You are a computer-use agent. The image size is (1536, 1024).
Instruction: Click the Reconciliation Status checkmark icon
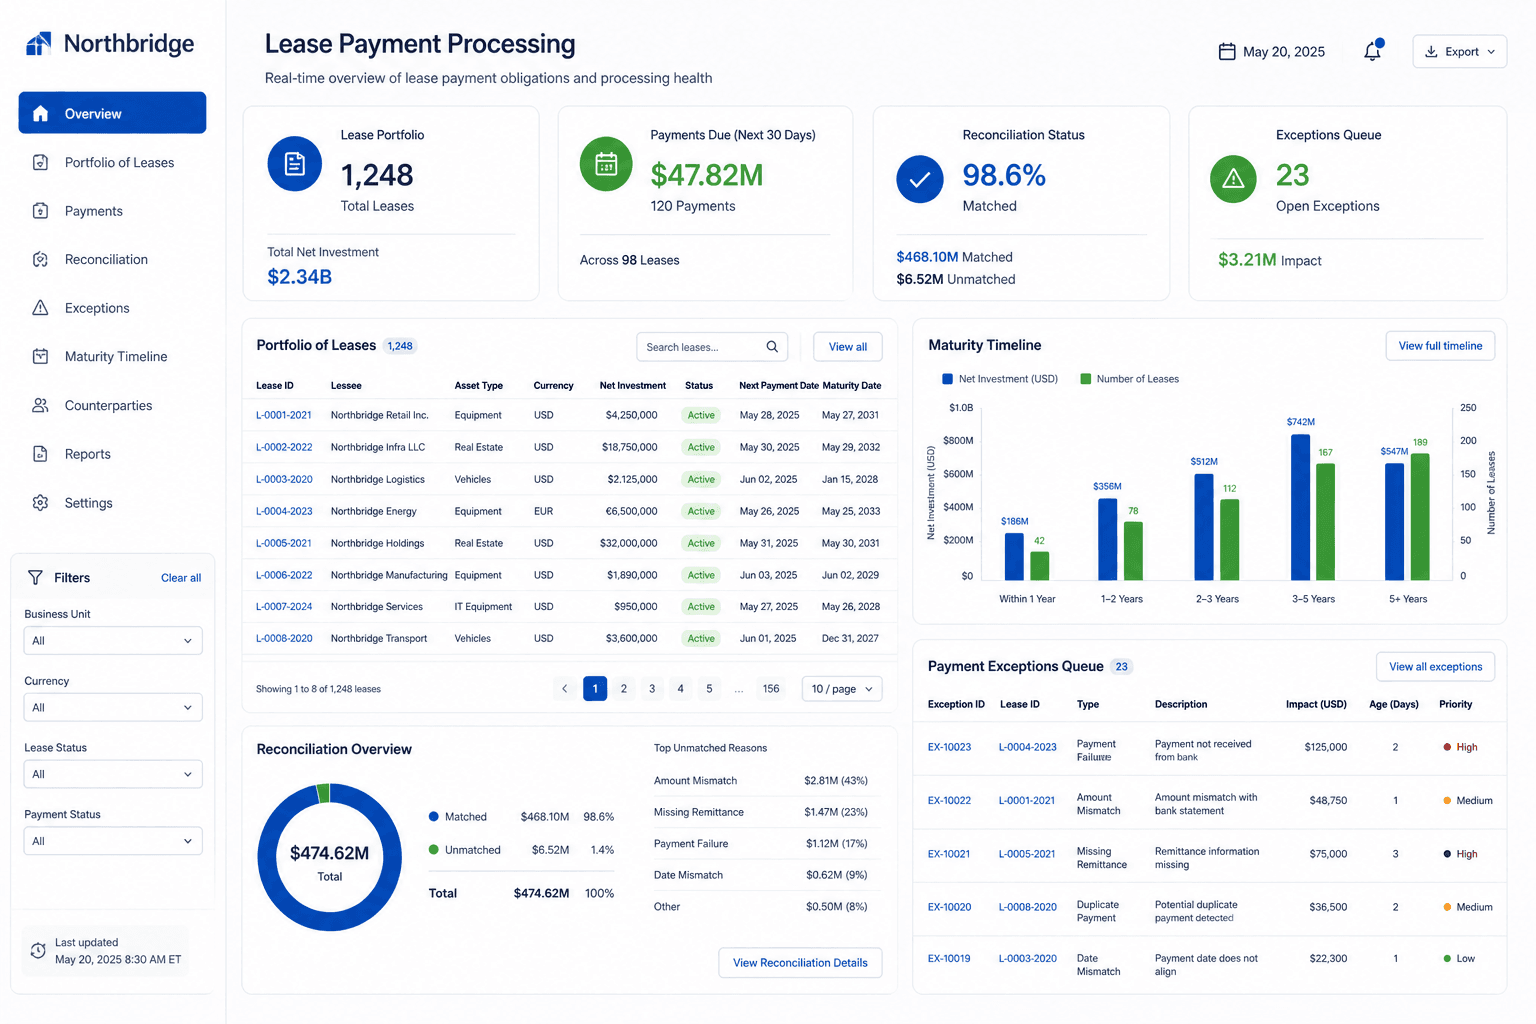tap(920, 180)
